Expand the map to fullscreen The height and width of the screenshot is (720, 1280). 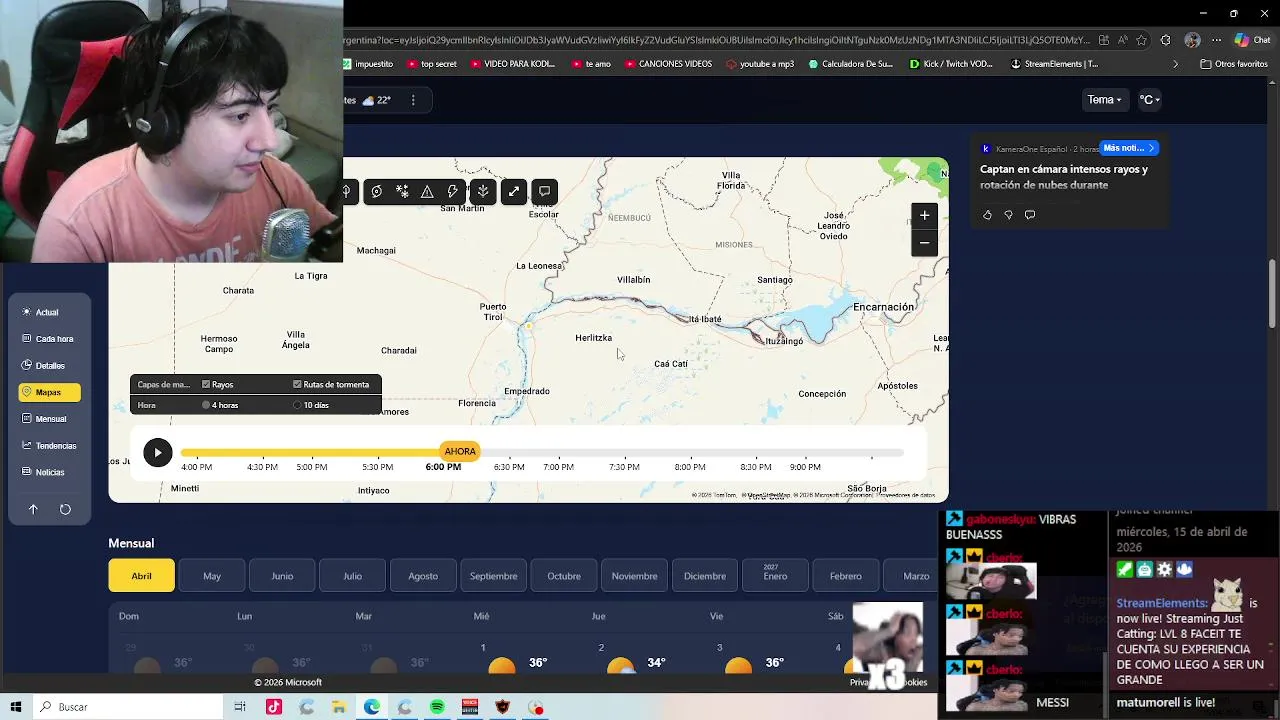click(514, 191)
